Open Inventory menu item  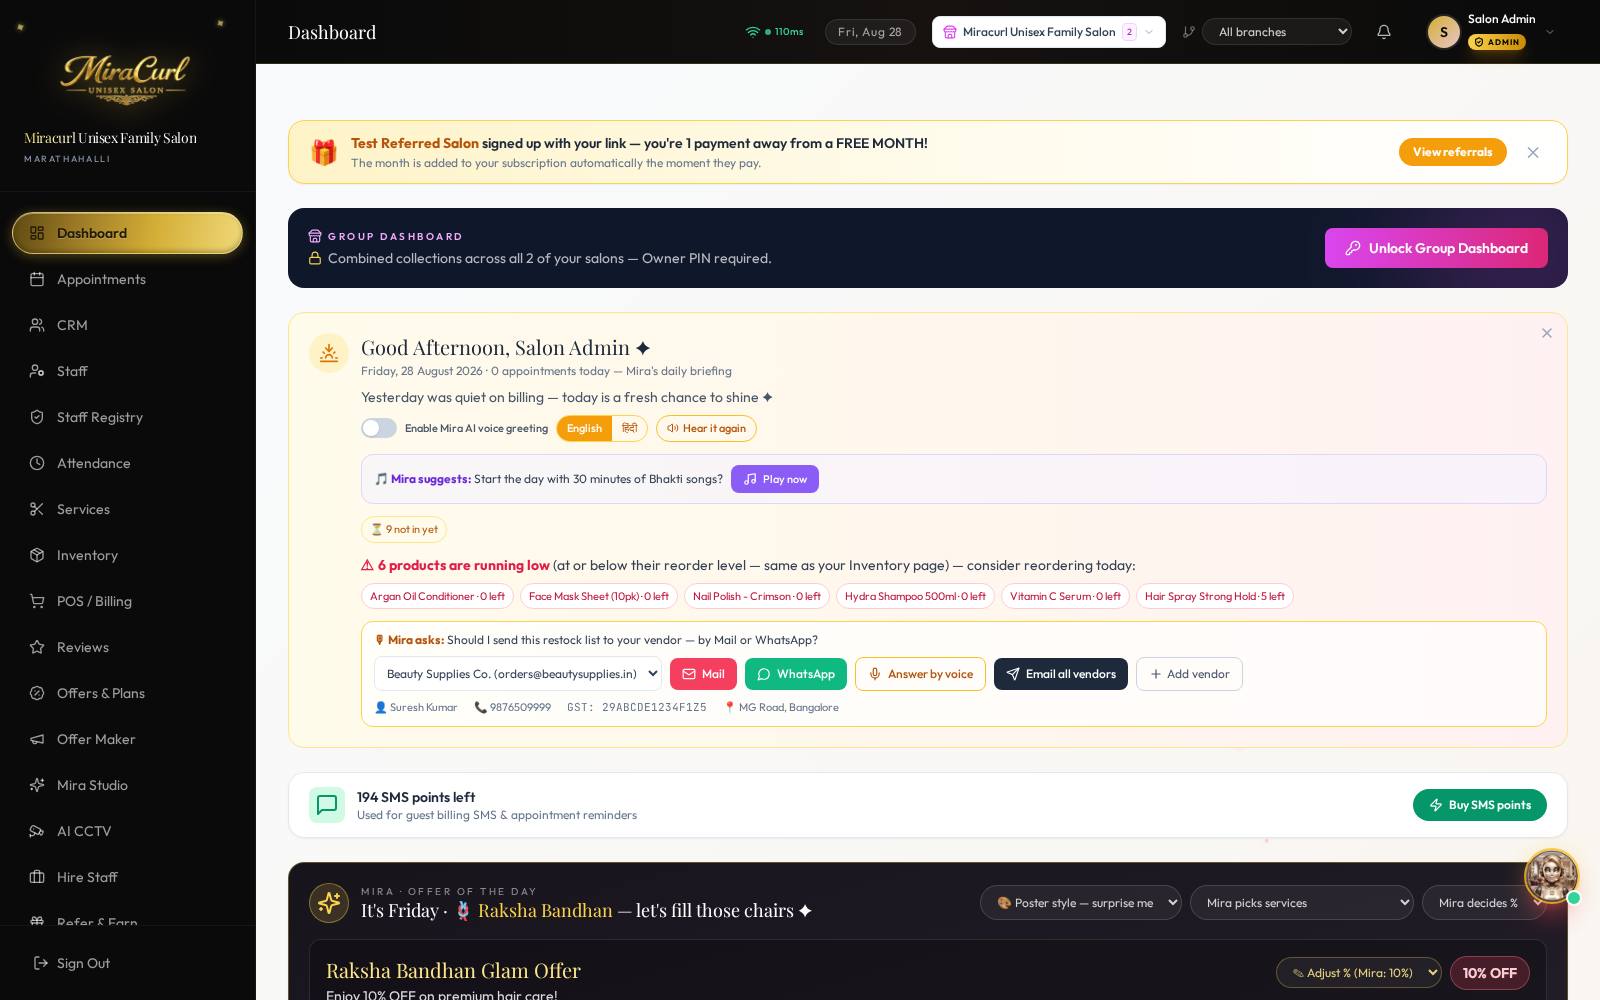coord(127,555)
